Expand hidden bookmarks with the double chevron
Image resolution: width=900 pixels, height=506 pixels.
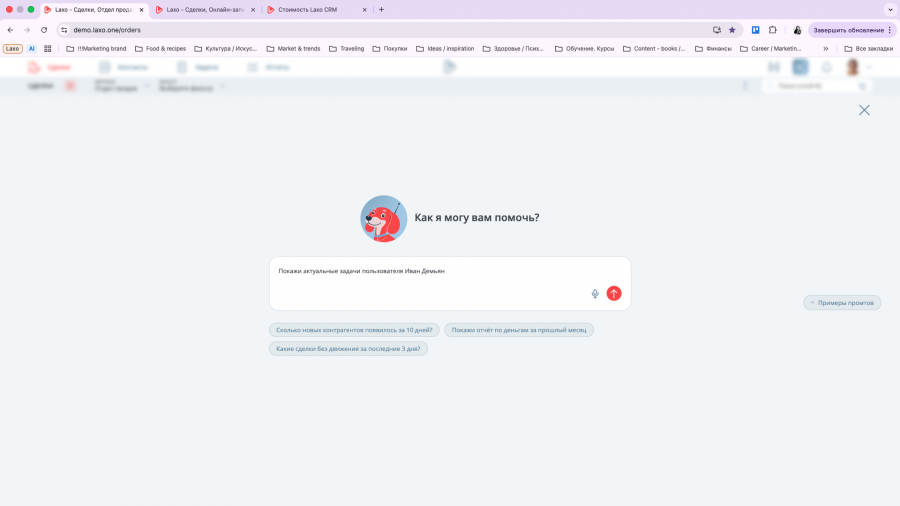coord(825,48)
